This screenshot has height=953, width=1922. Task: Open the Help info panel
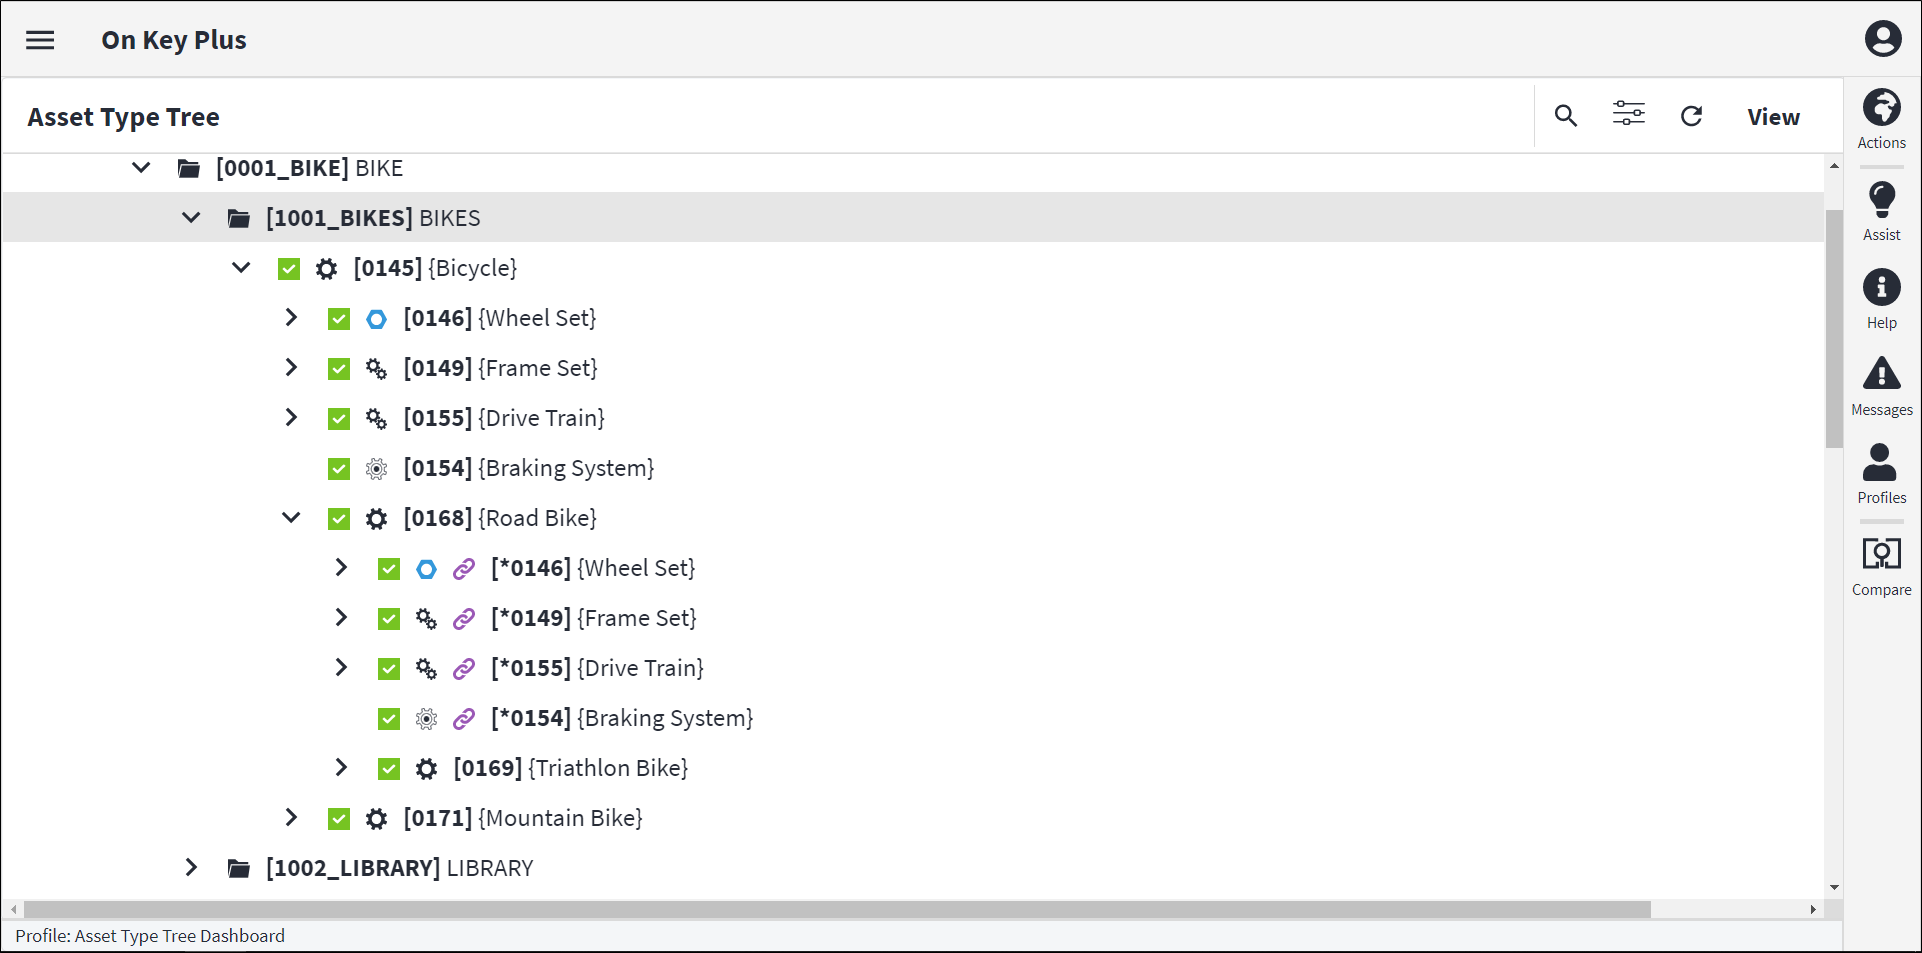[x=1882, y=299]
